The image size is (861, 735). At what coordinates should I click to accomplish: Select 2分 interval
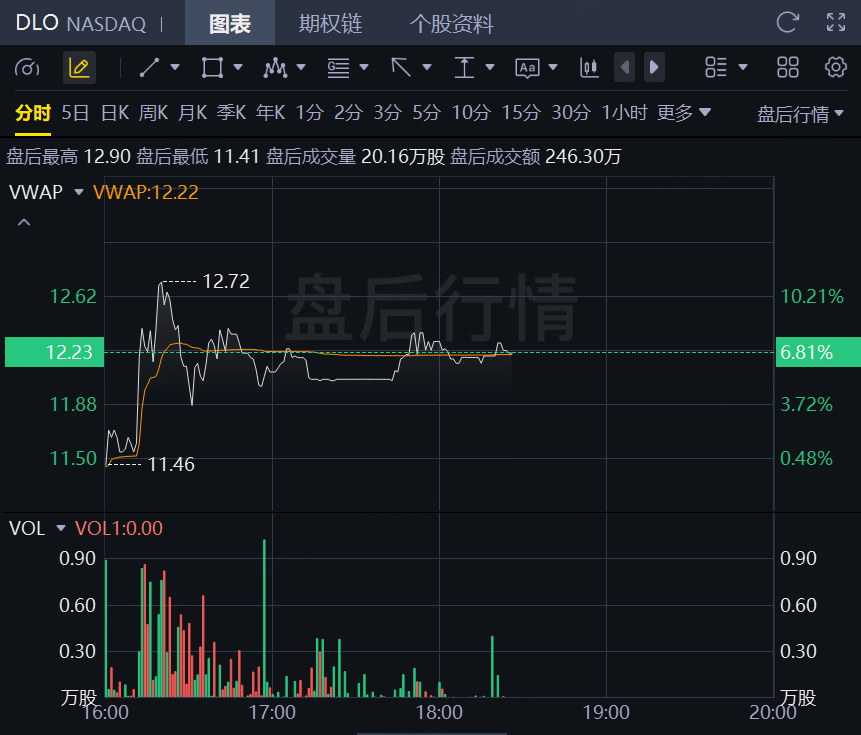348,113
